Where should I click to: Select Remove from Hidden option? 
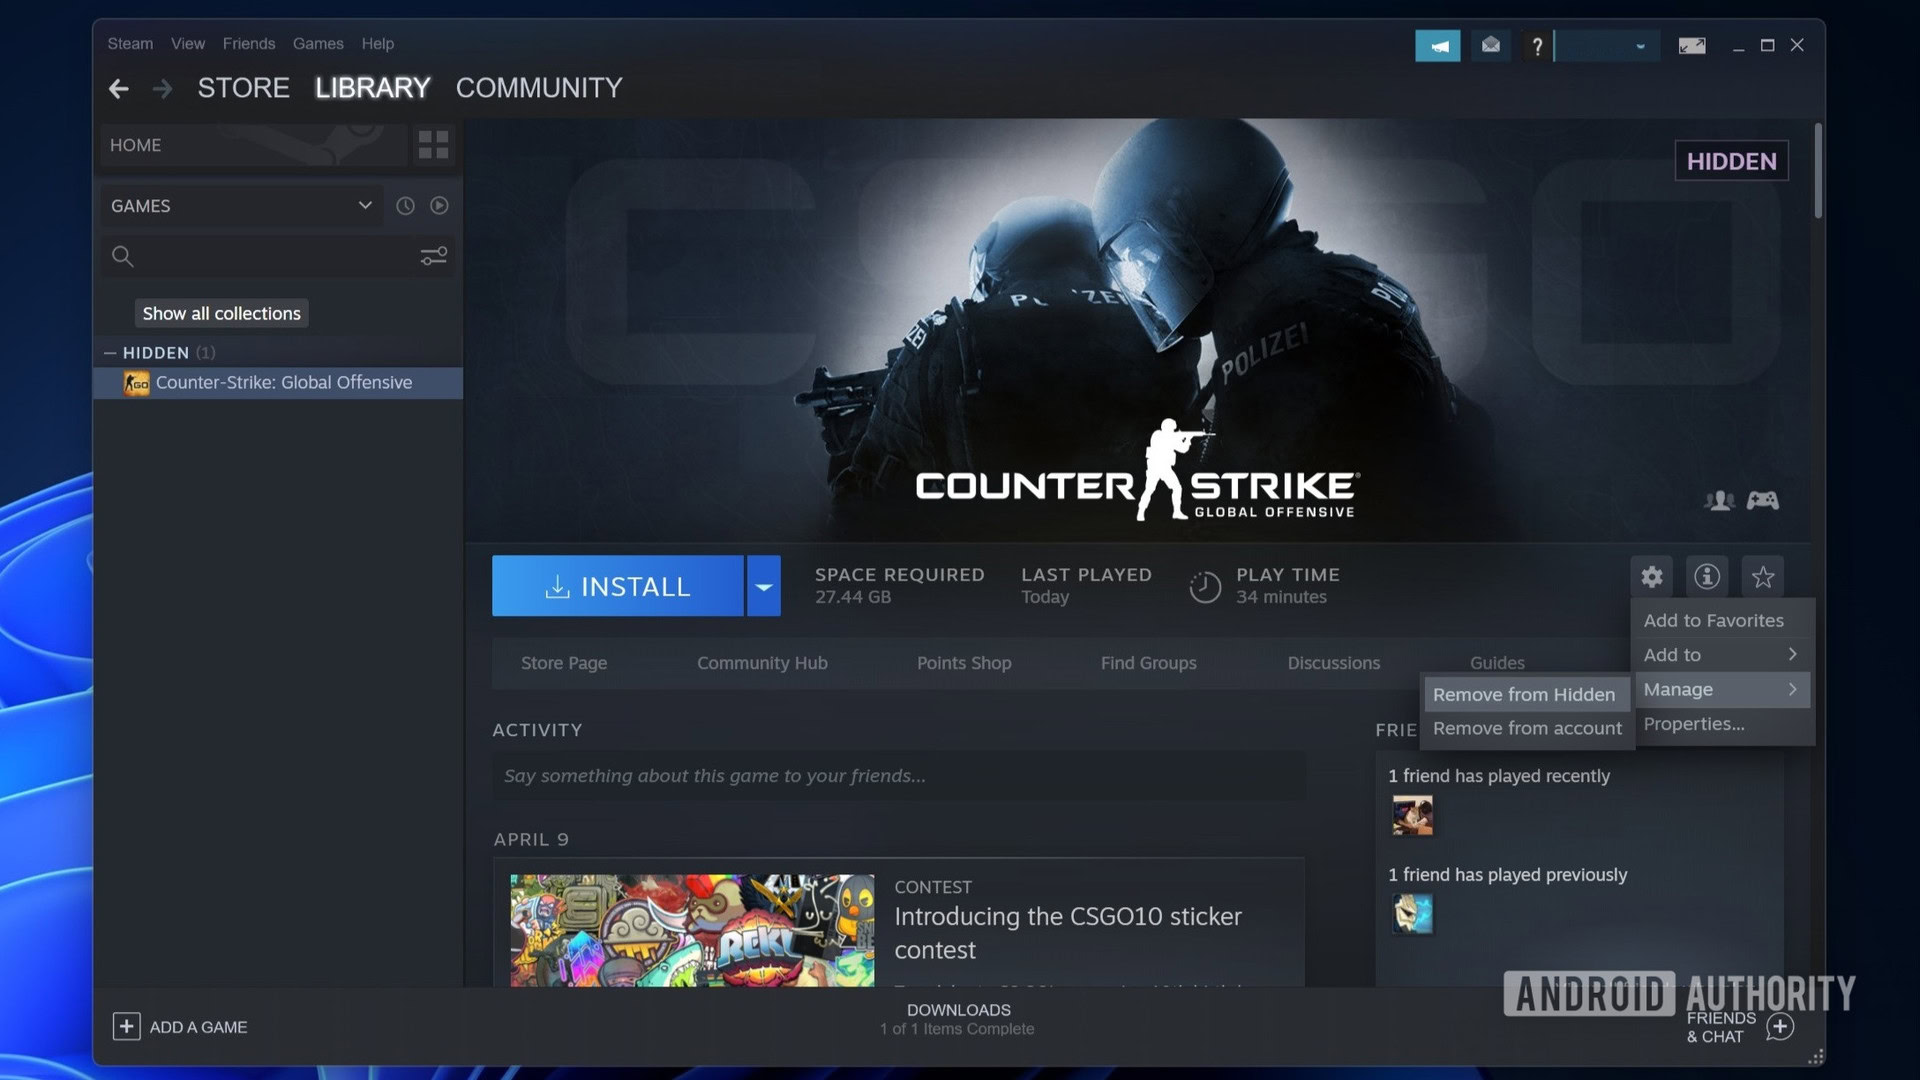(x=1524, y=694)
